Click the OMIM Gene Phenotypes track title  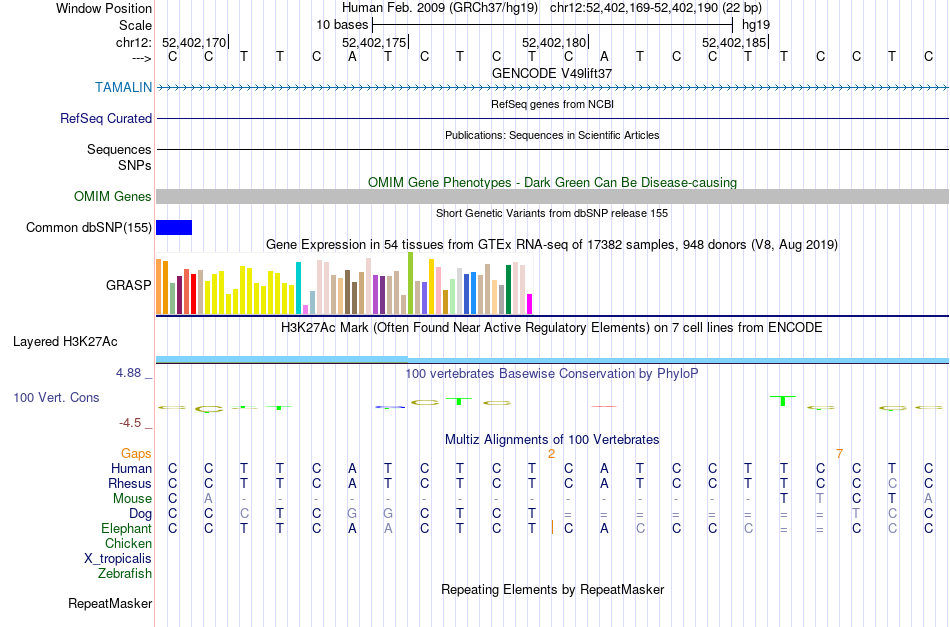pyautogui.click(x=553, y=182)
